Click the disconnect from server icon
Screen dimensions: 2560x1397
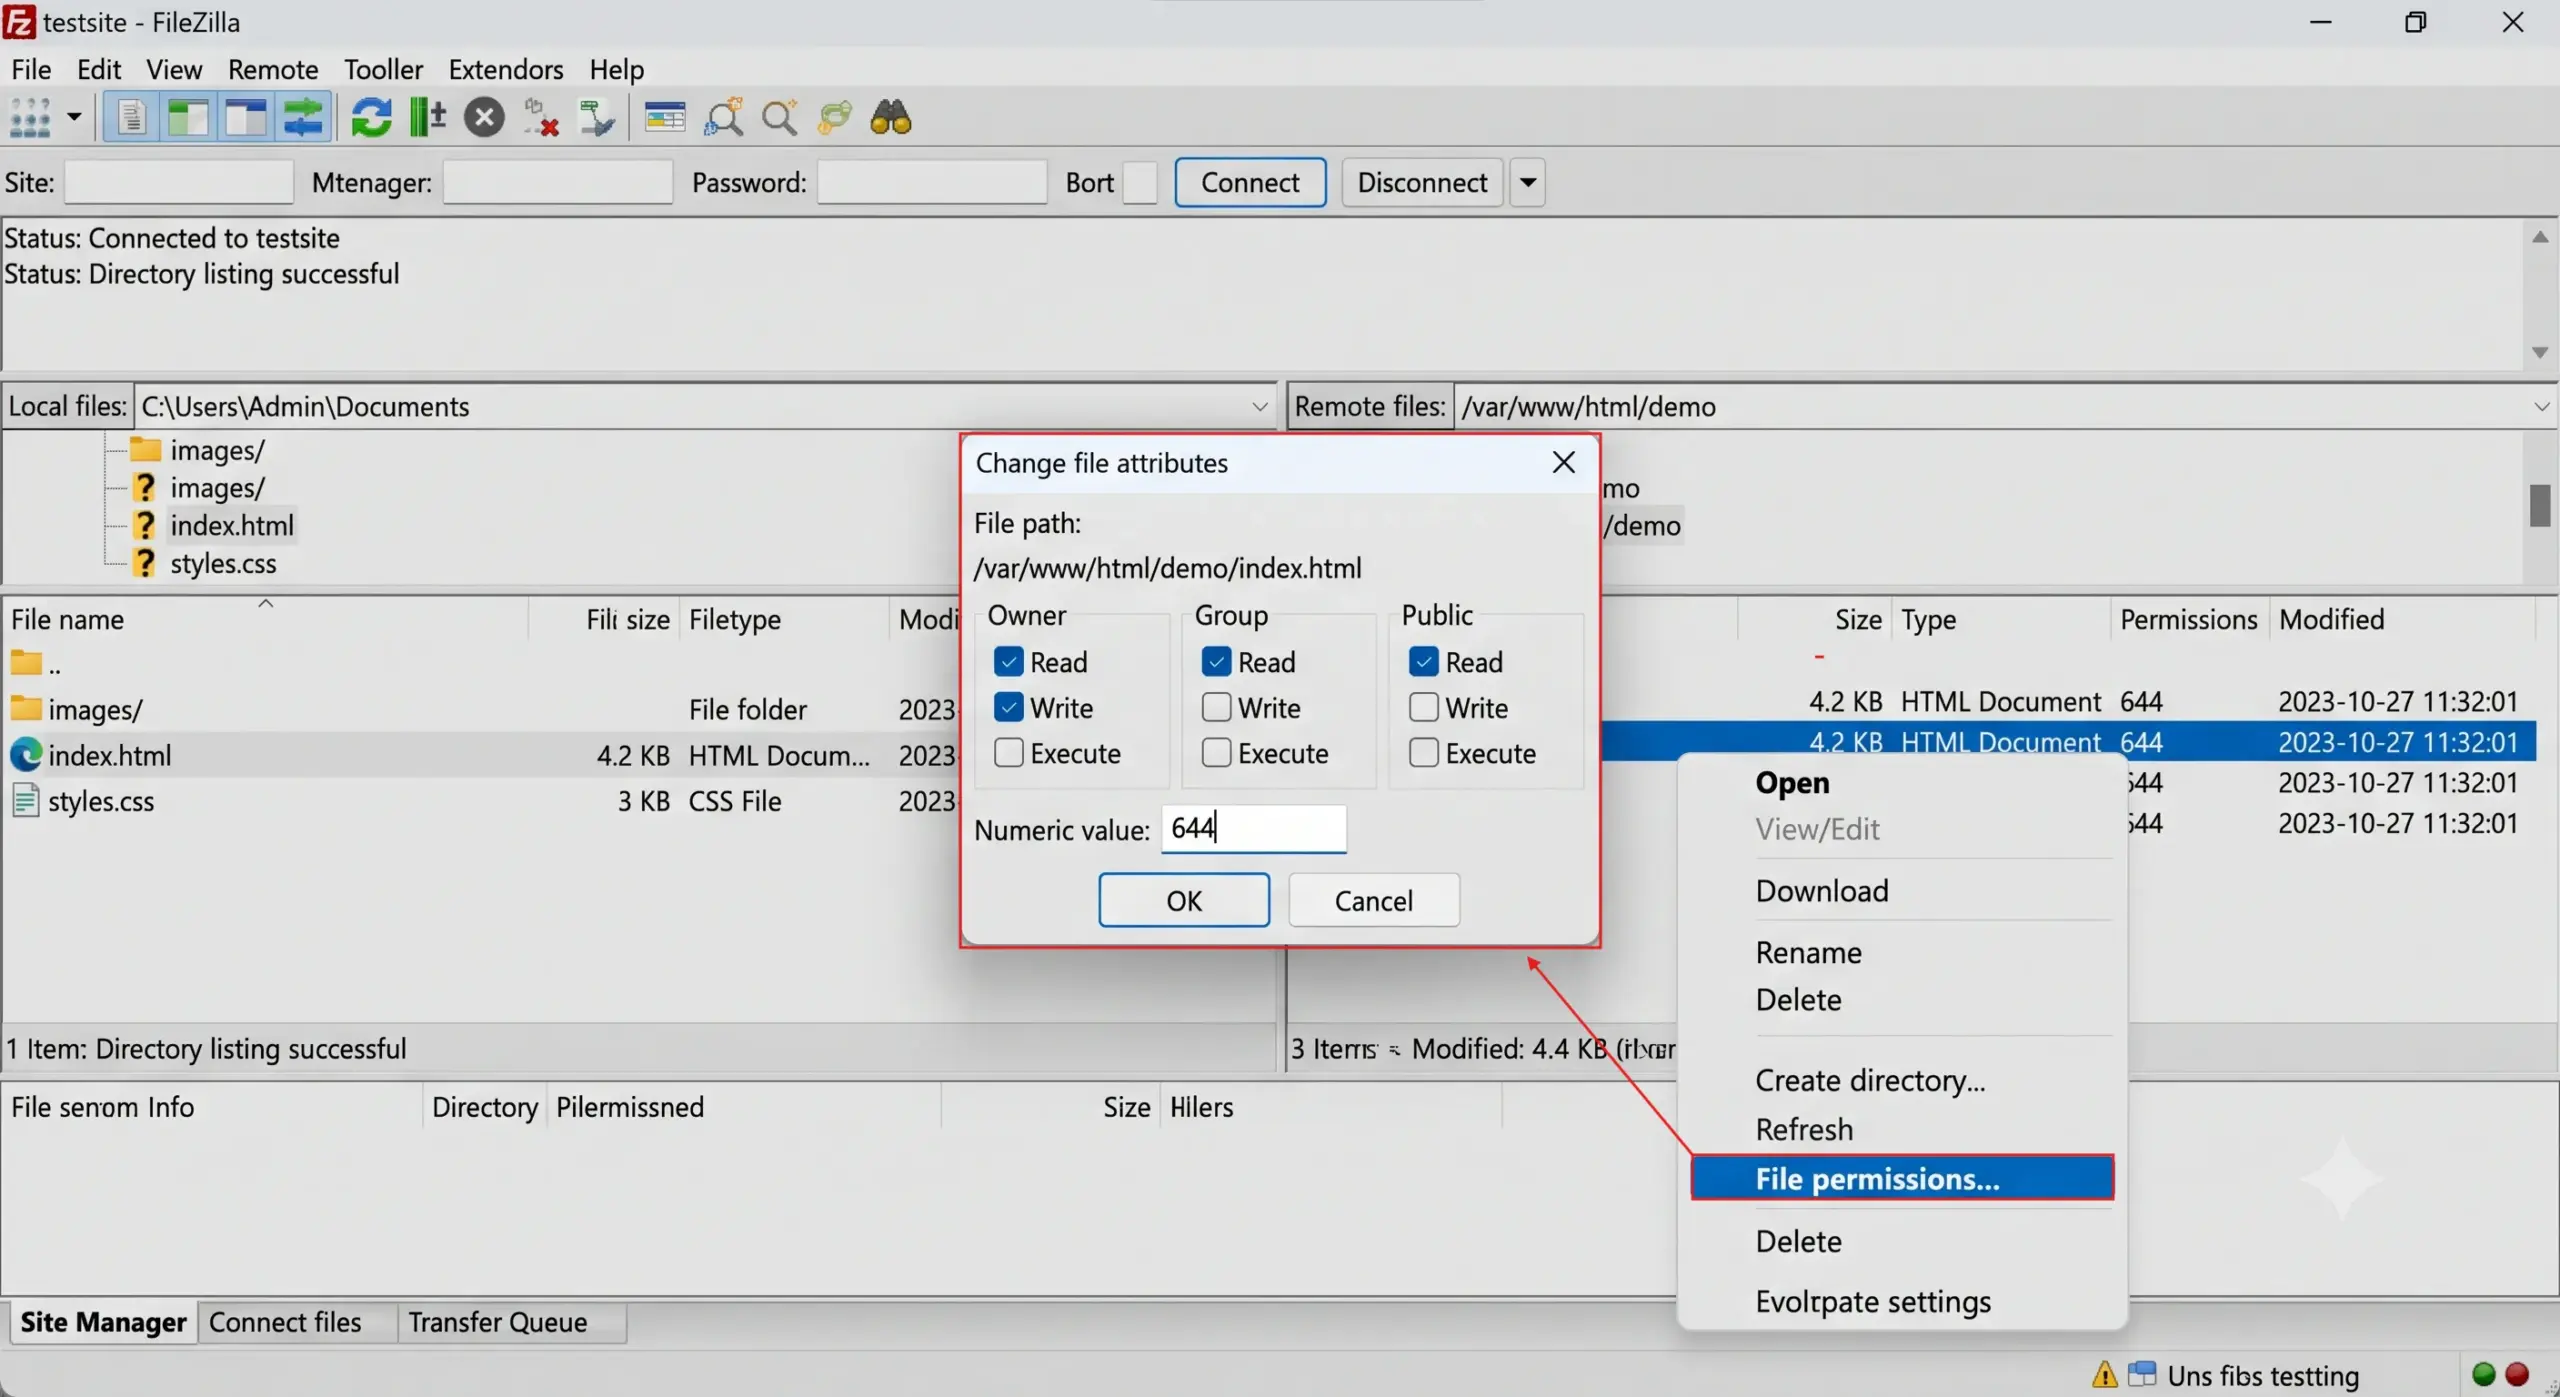tap(541, 117)
